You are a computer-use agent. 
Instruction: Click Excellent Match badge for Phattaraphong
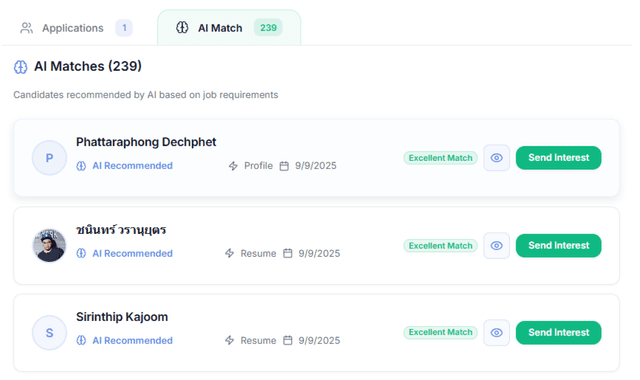point(440,158)
